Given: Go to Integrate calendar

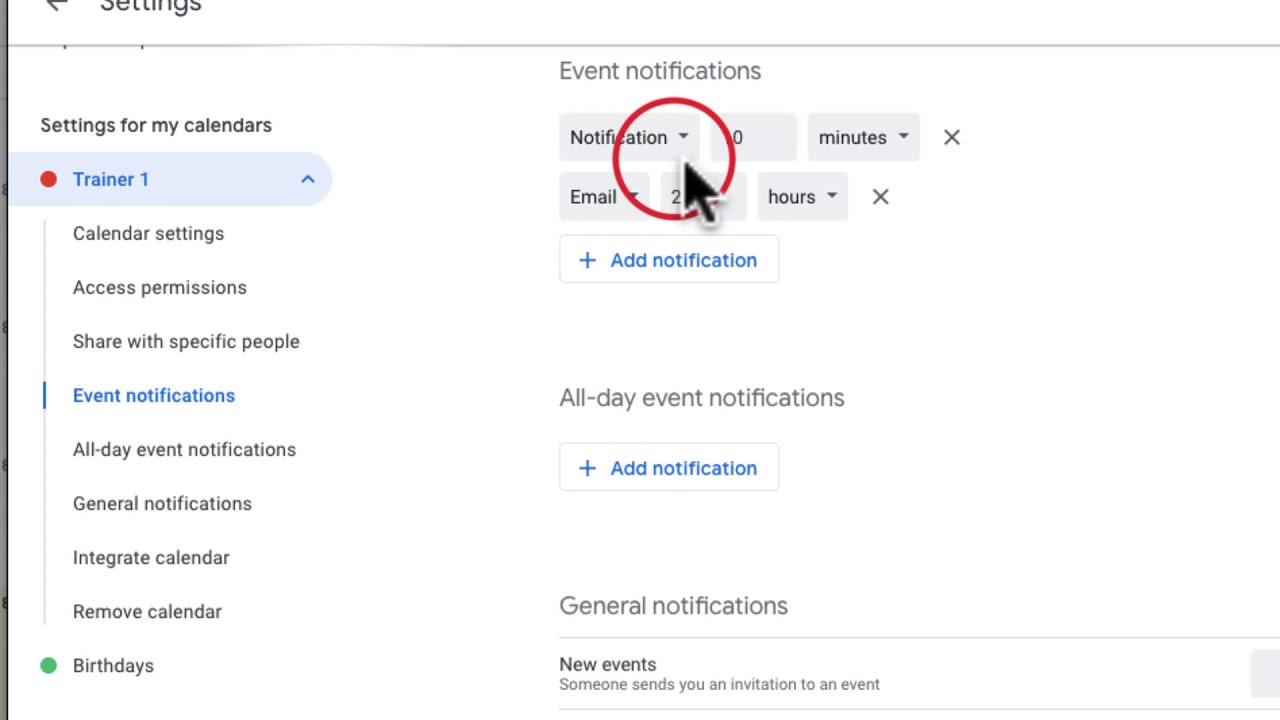Looking at the screenshot, I should tap(151, 557).
